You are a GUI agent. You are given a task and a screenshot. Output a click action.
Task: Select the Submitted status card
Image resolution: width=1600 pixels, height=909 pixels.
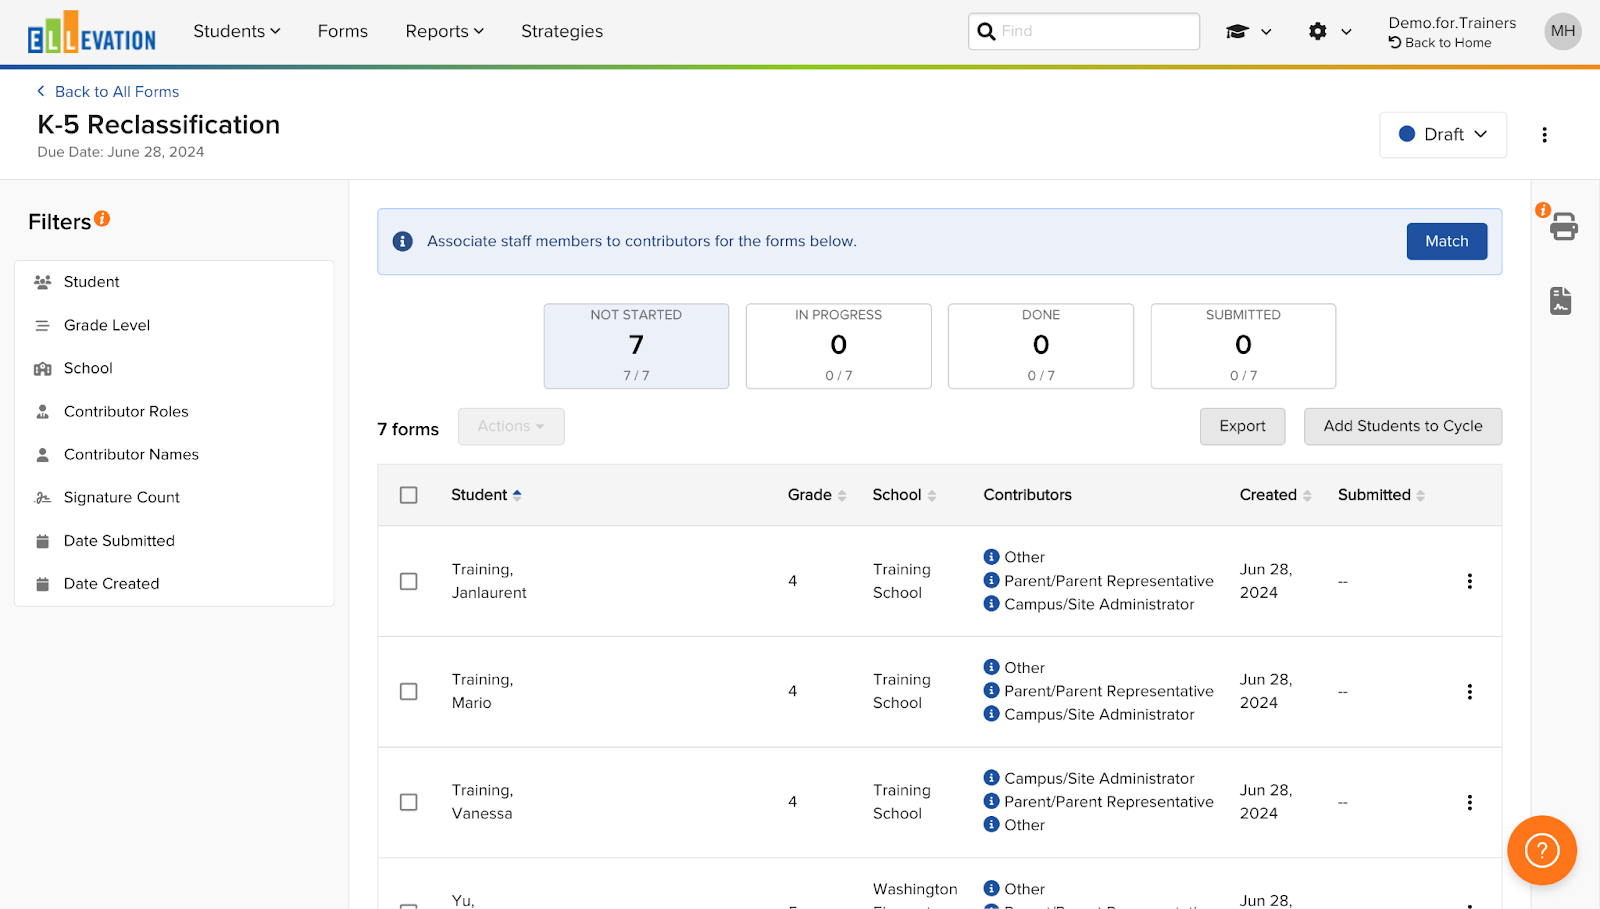pos(1243,346)
